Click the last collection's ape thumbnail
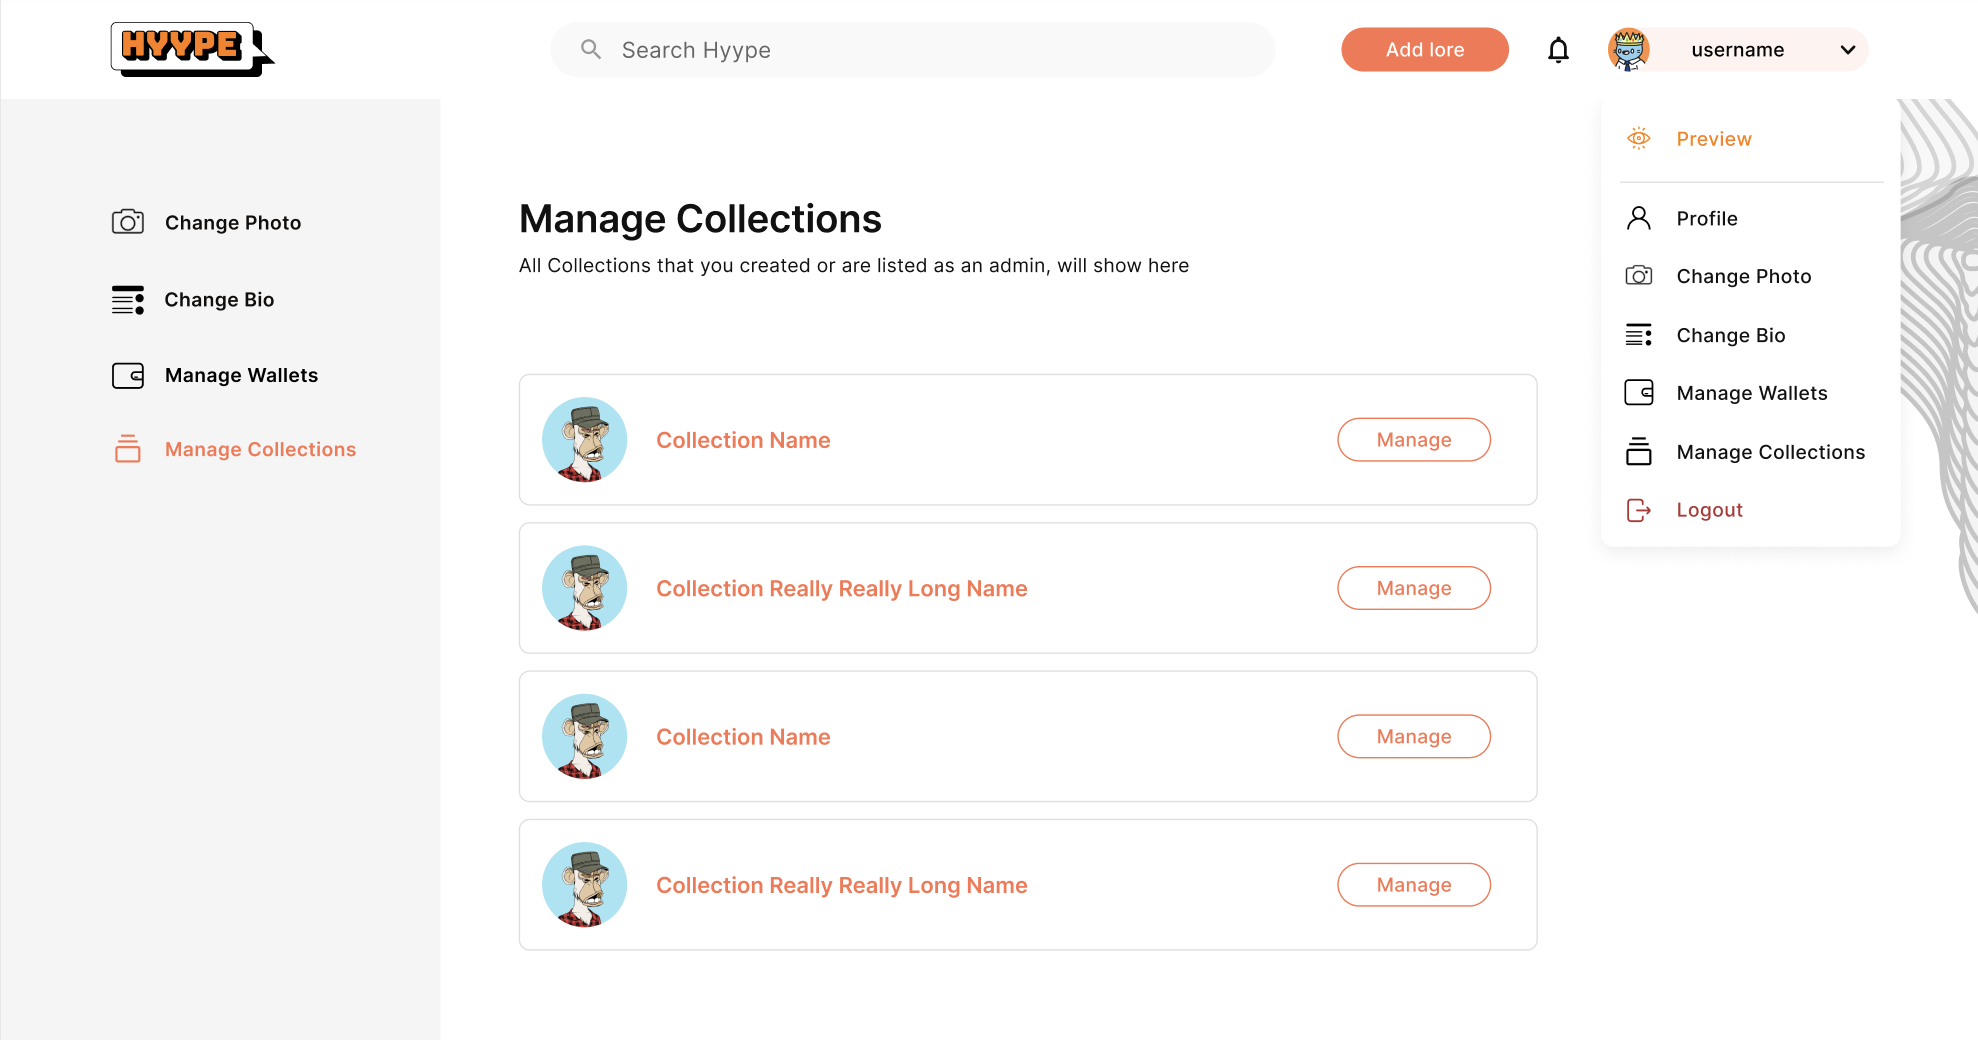The height and width of the screenshot is (1040, 1978). (585, 885)
